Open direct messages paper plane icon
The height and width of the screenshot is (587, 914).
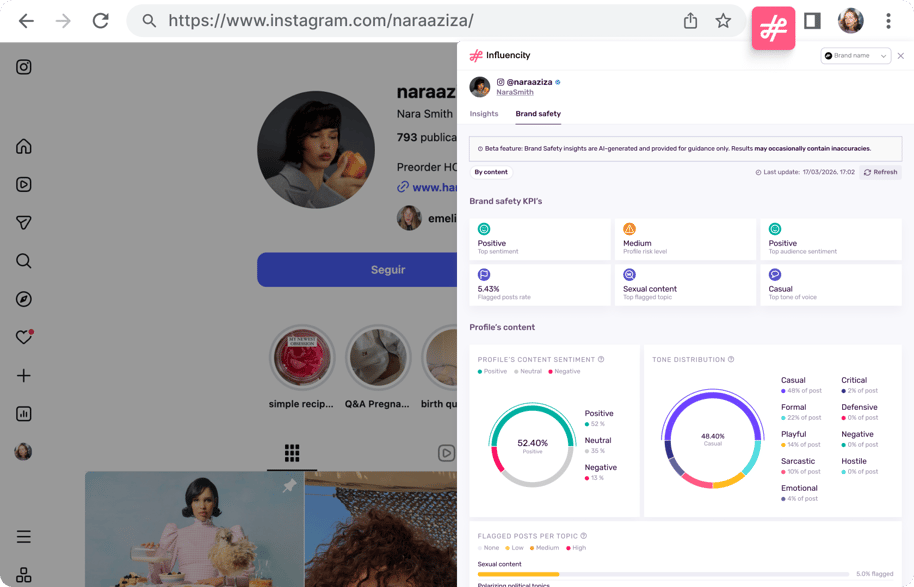[x=23, y=223]
